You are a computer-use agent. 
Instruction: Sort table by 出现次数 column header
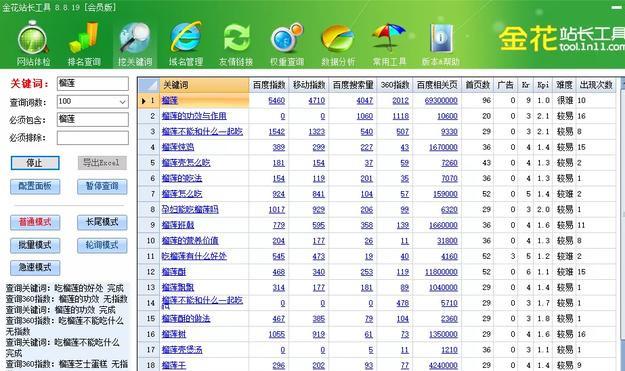(596, 85)
